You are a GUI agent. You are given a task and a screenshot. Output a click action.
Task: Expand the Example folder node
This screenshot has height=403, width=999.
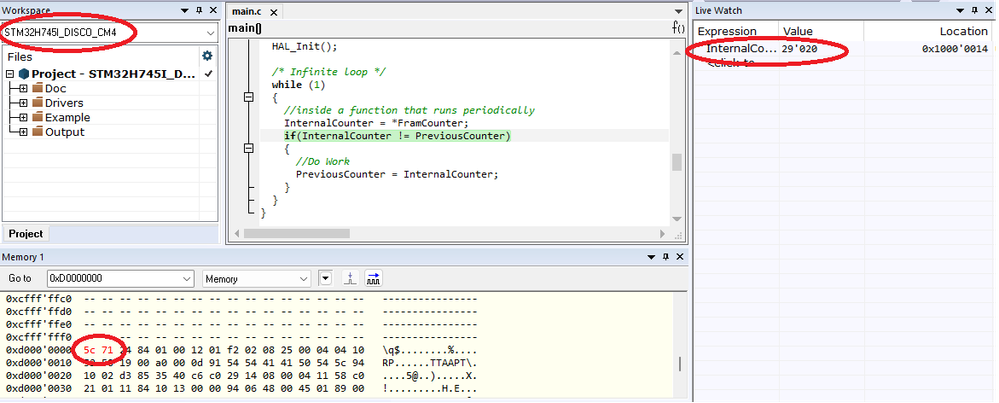(23, 118)
